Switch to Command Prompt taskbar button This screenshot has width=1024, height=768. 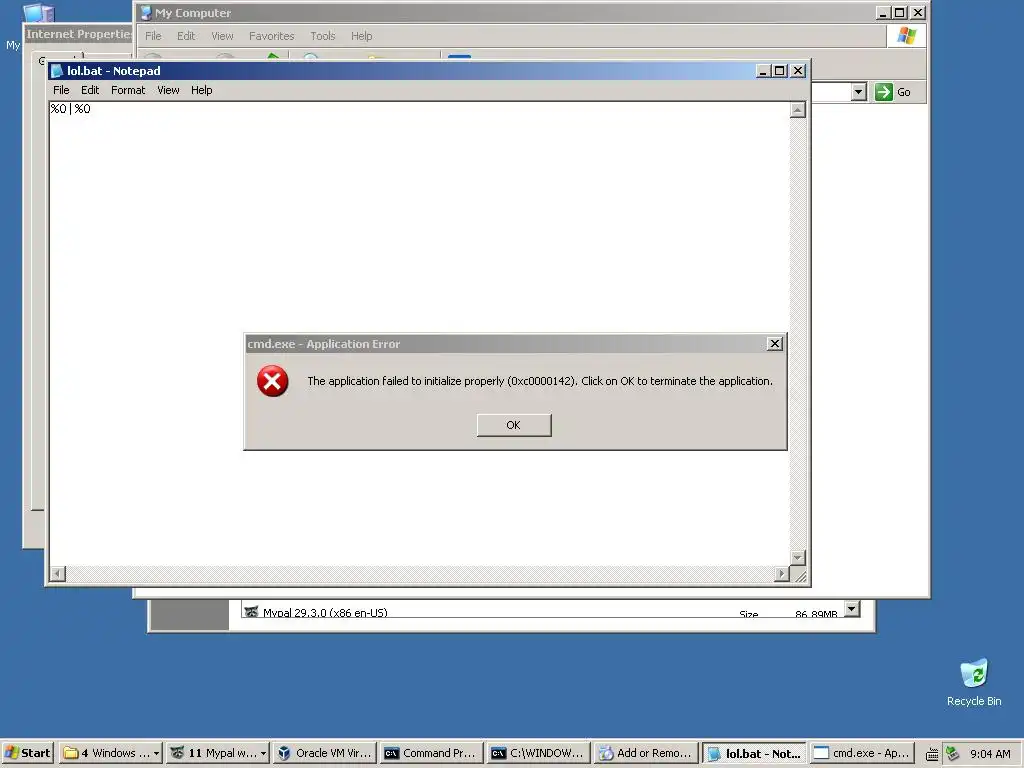[432, 753]
